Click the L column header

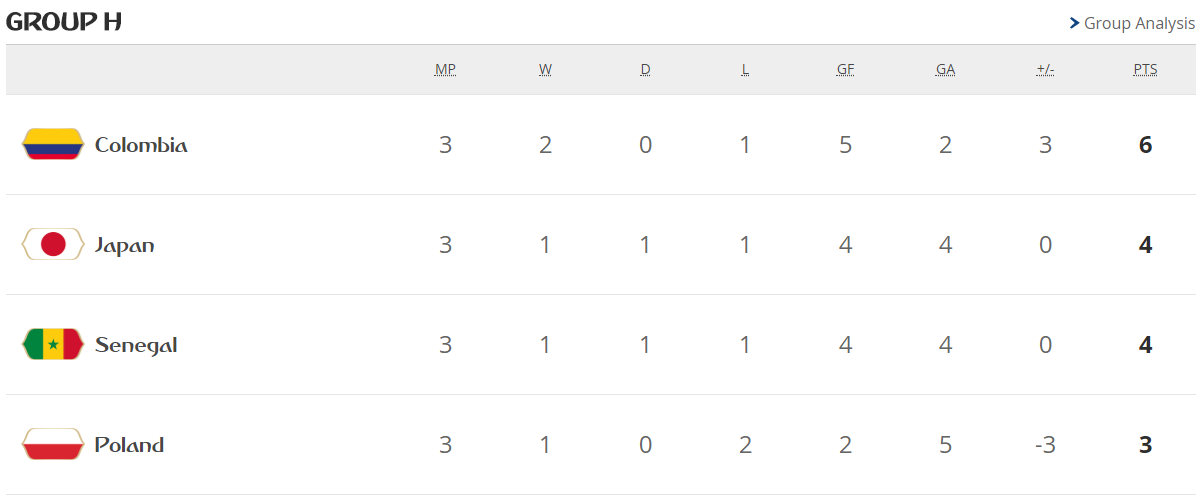[745, 69]
